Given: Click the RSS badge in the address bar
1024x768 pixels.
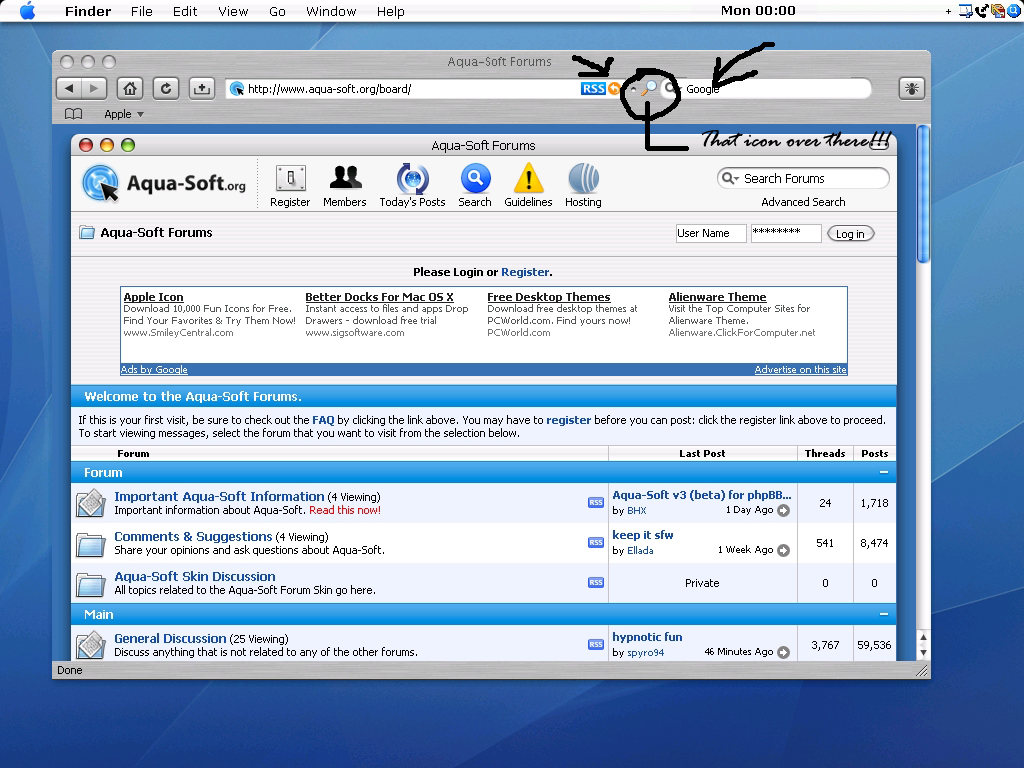Looking at the screenshot, I should point(593,88).
